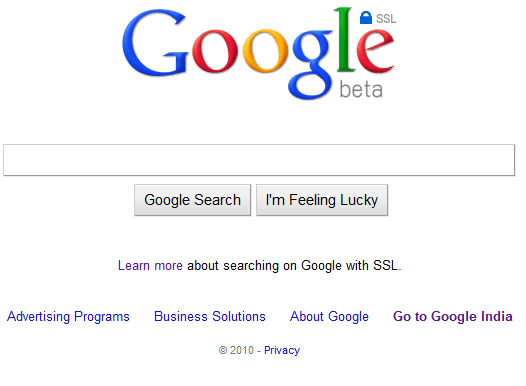Click the yellow letter o in the Google logo

click(265, 51)
